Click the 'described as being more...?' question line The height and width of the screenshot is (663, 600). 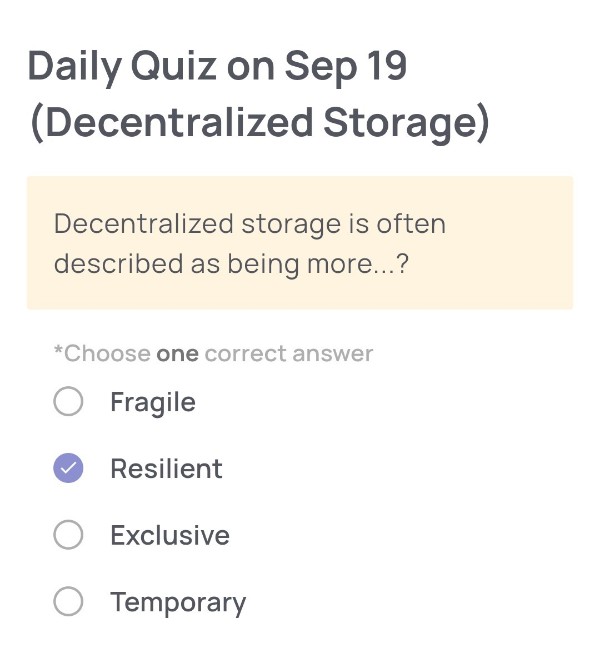pyautogui.click(x=231, y=264)
